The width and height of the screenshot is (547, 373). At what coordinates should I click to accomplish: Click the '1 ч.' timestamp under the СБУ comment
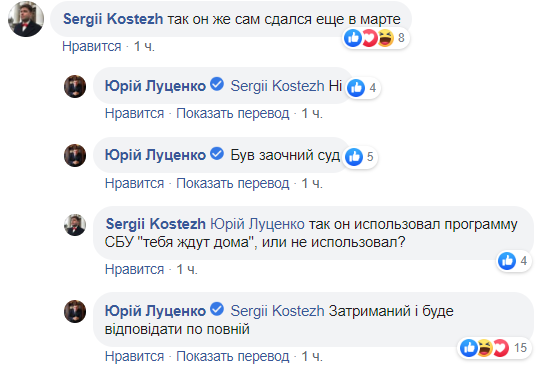click(187, 269)
